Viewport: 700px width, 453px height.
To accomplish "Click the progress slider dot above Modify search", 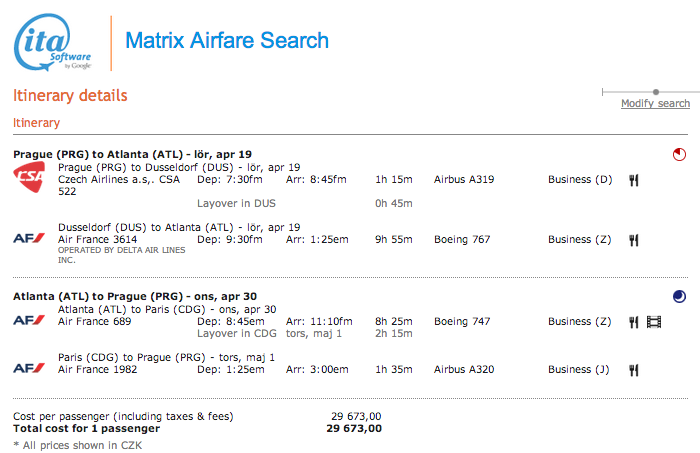I will point(656,92).
